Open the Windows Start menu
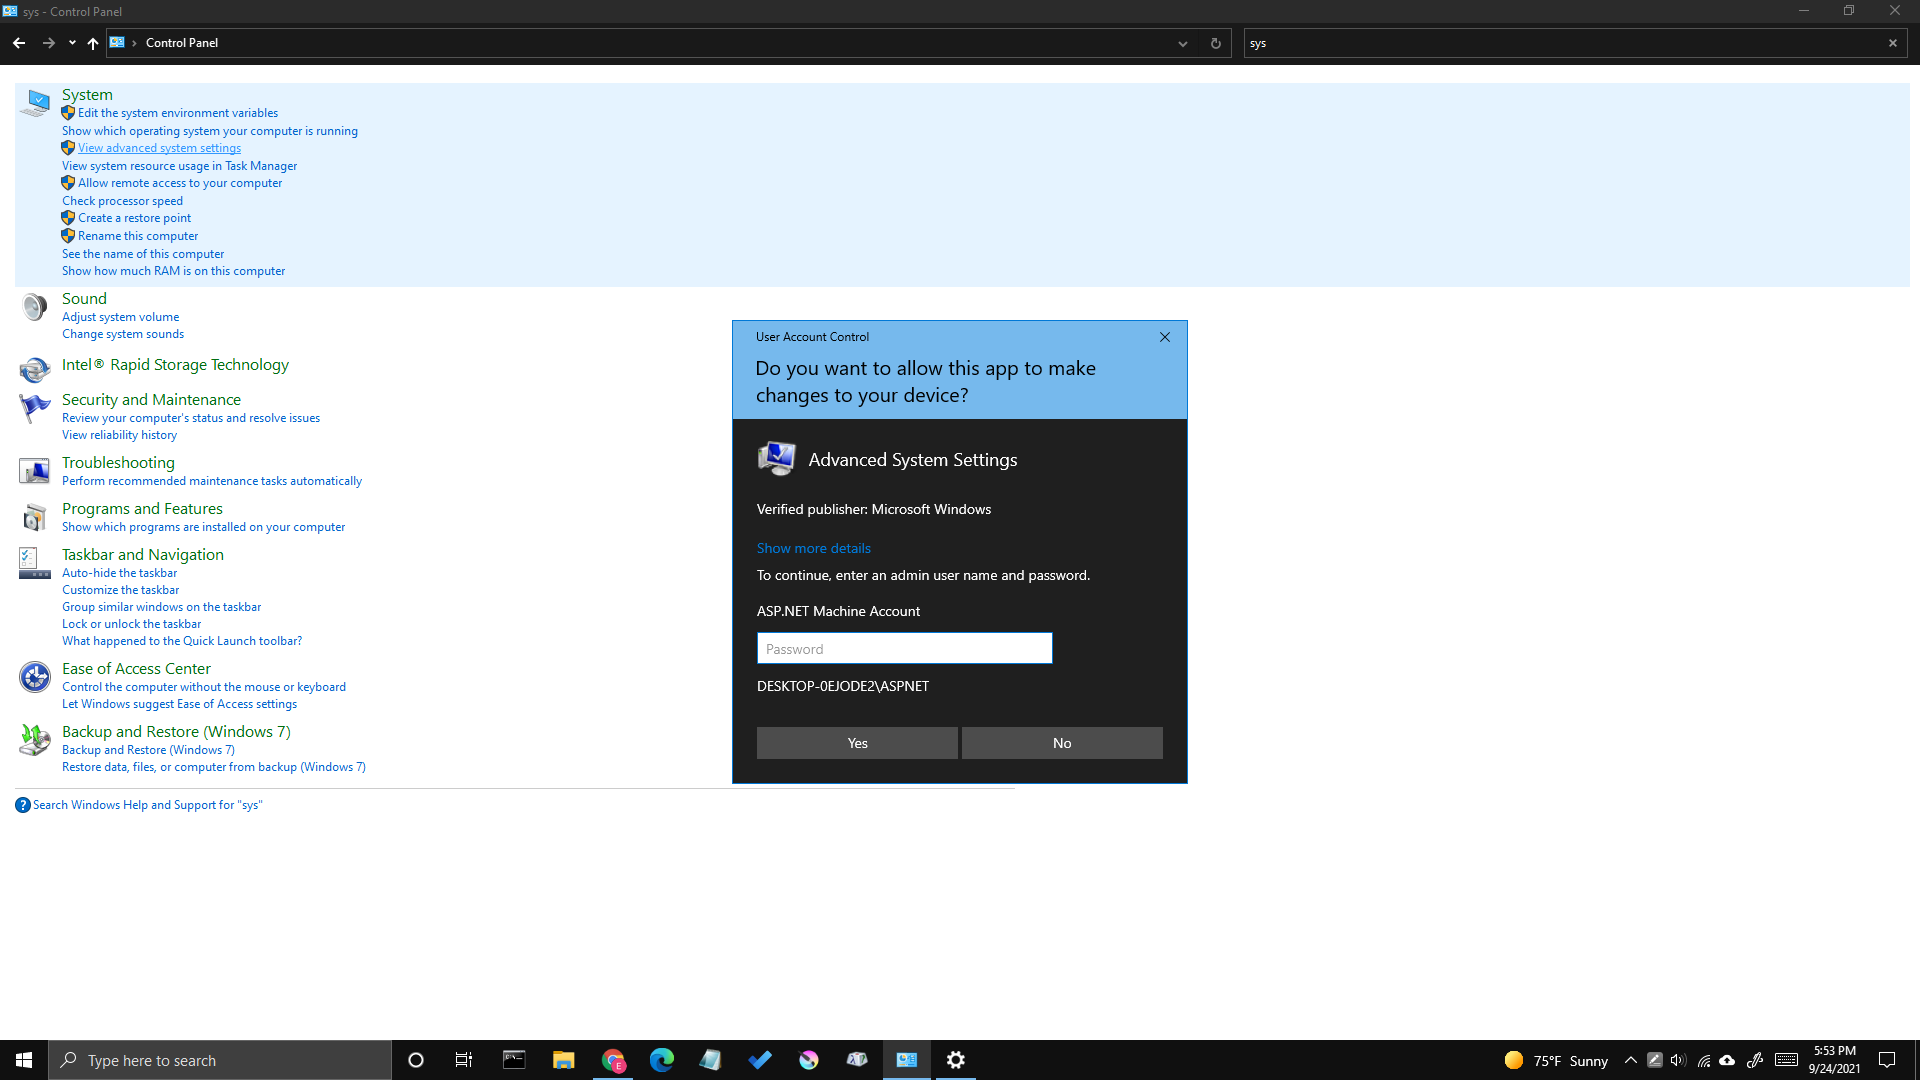This screenshot has width=1920, height=1080. coord(24,1060)
